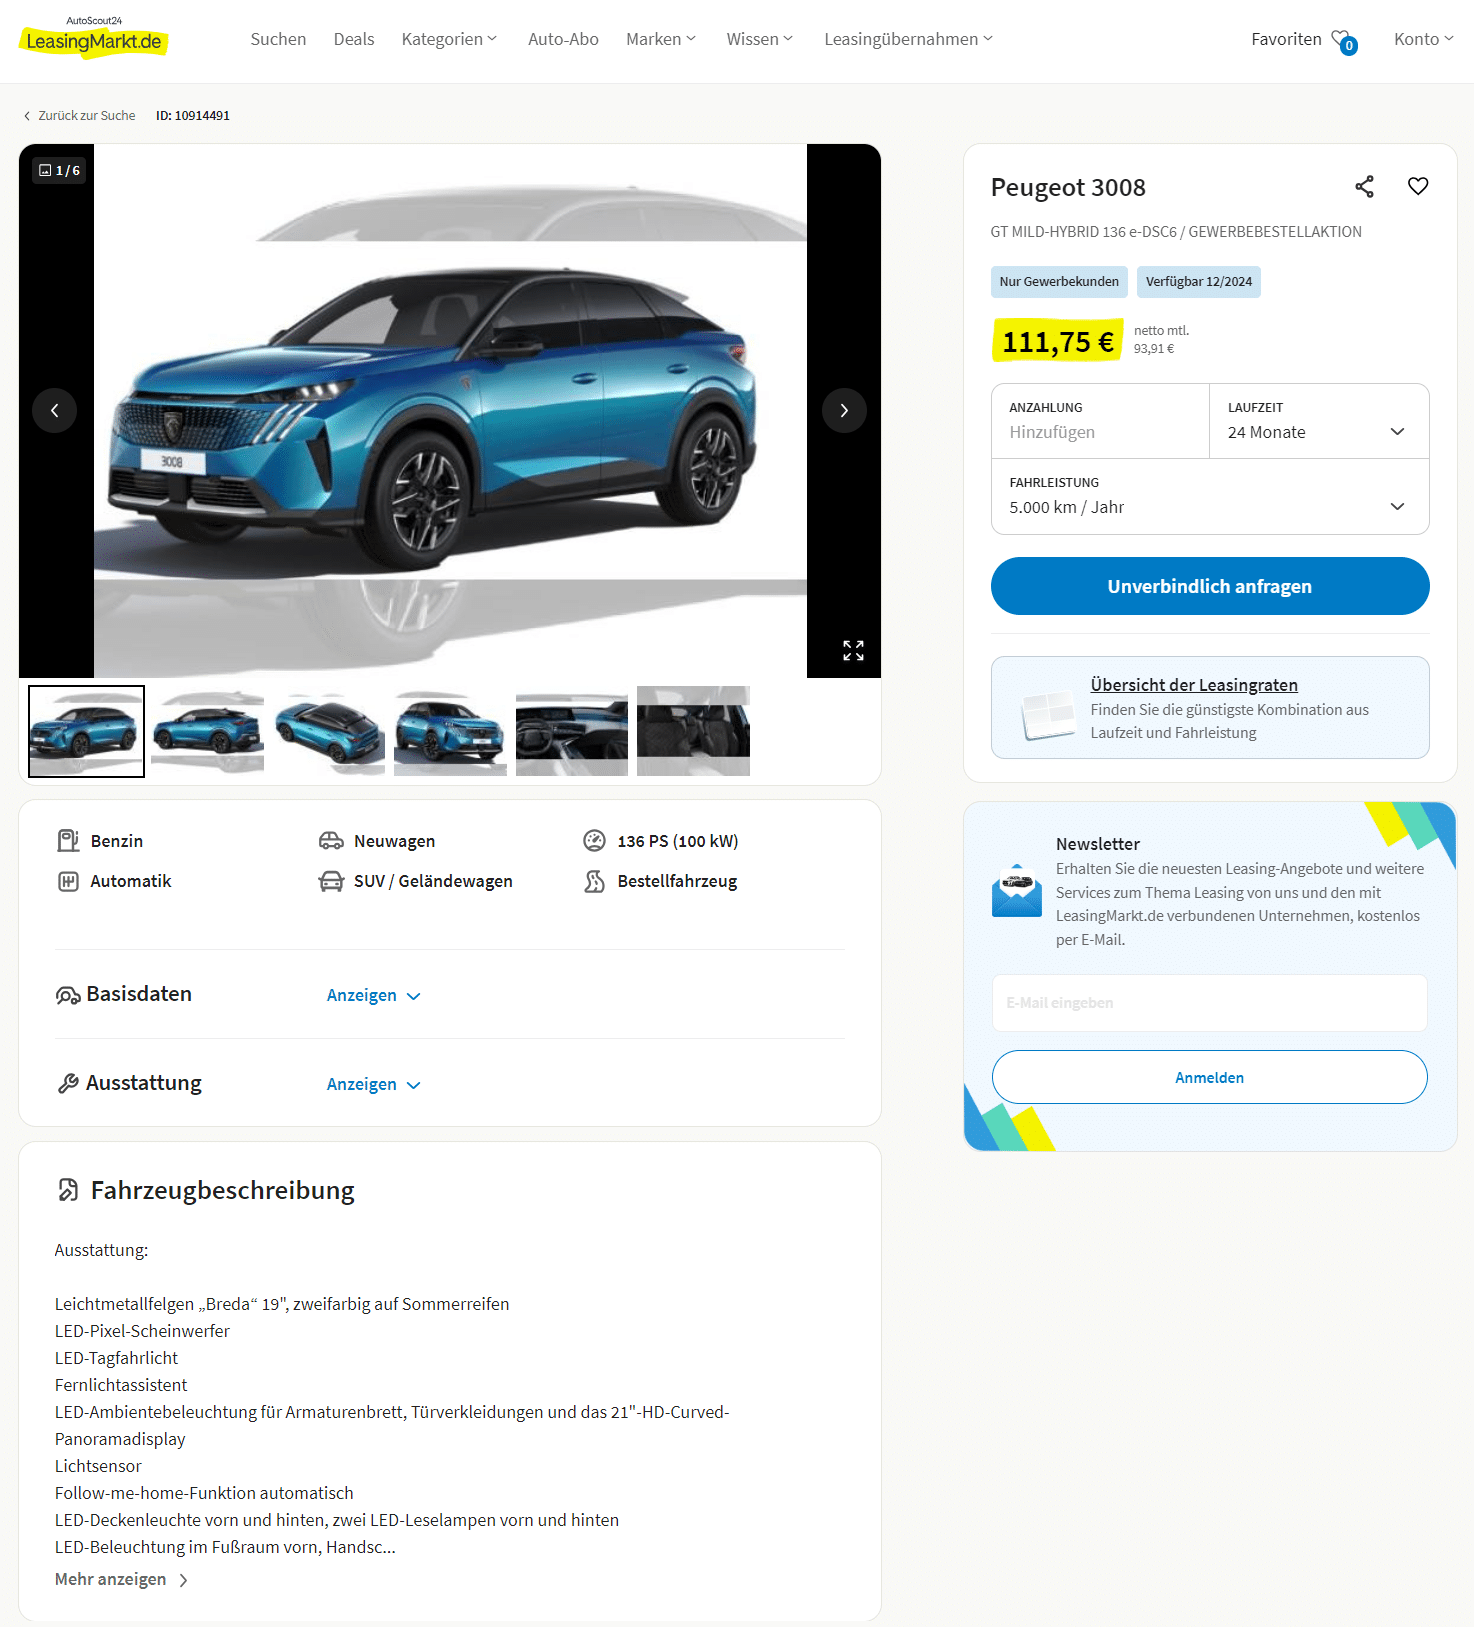Open fullscreen image view icon
Viewport: 1474px width, 1627px height.
(853, 651)
